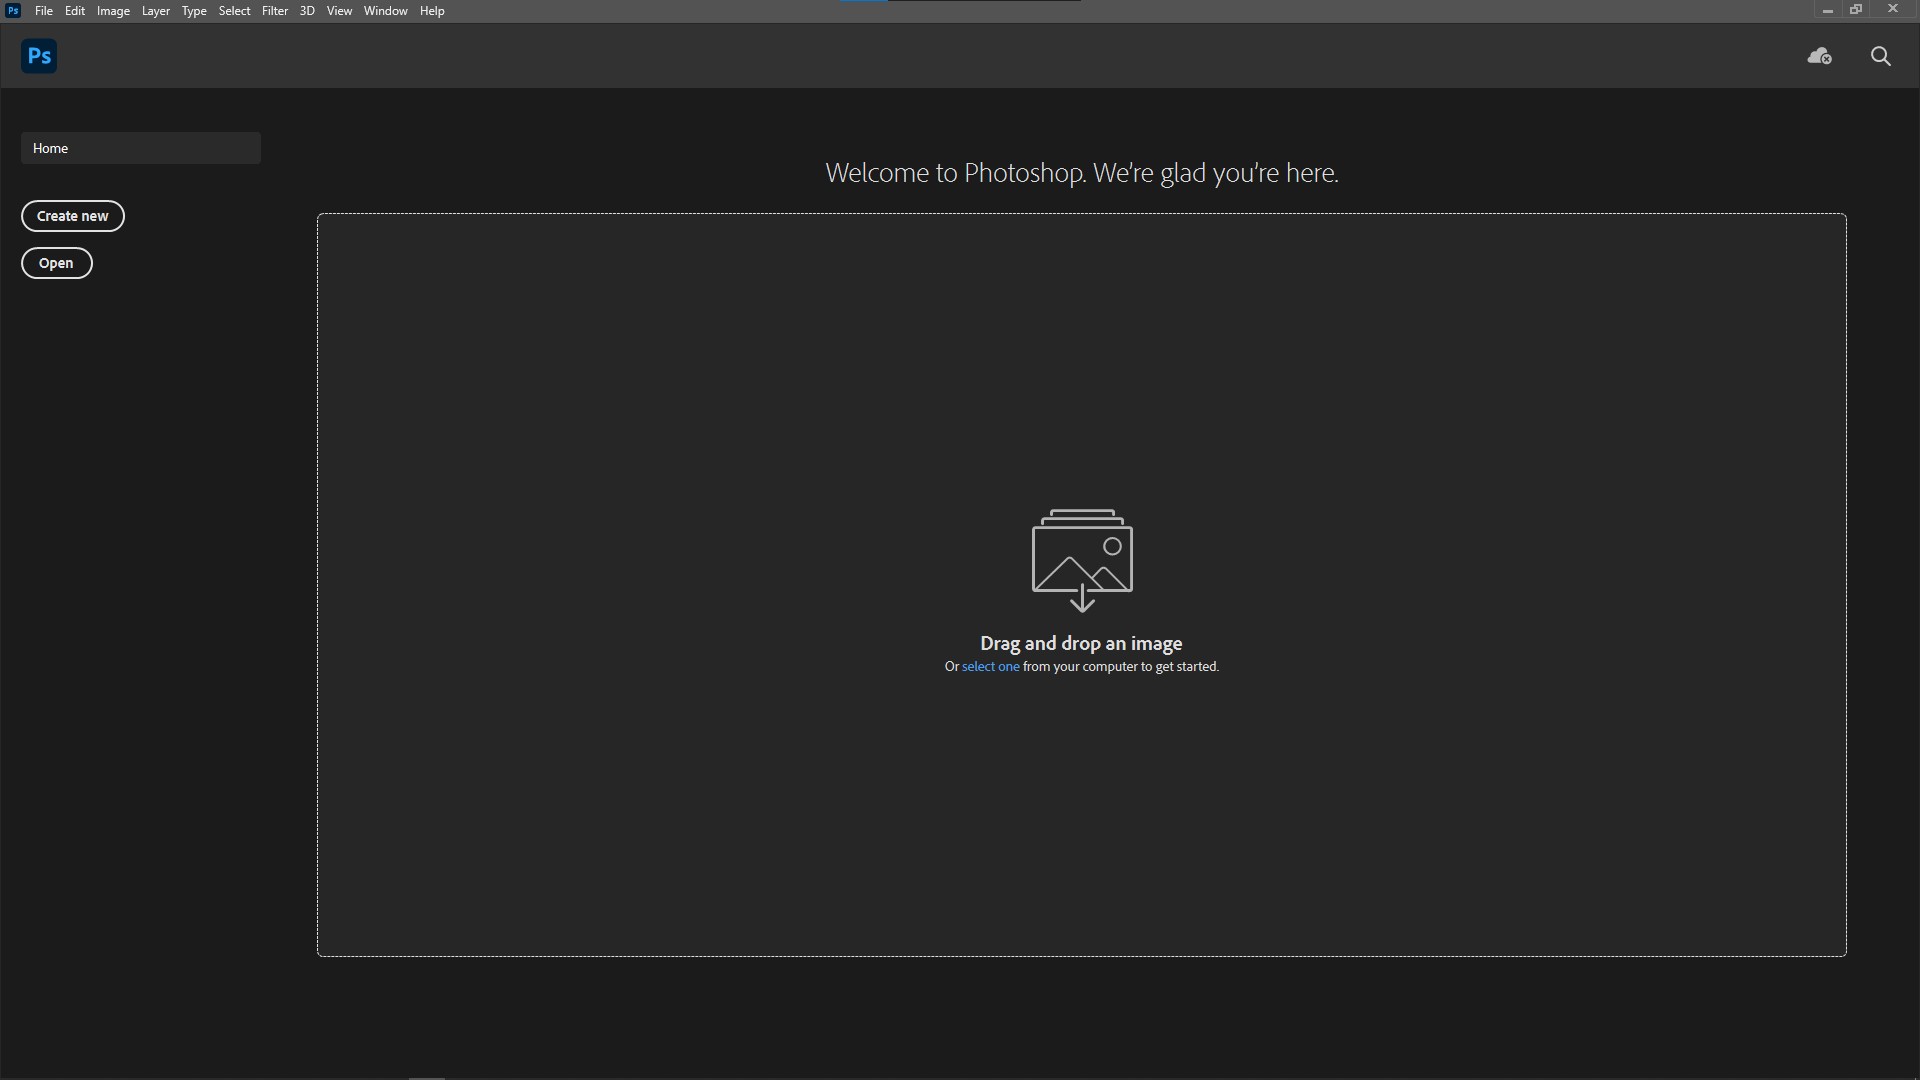Open the Filter menu
This screenshot has width=1920, height=1080.
(x=274, y=11)
